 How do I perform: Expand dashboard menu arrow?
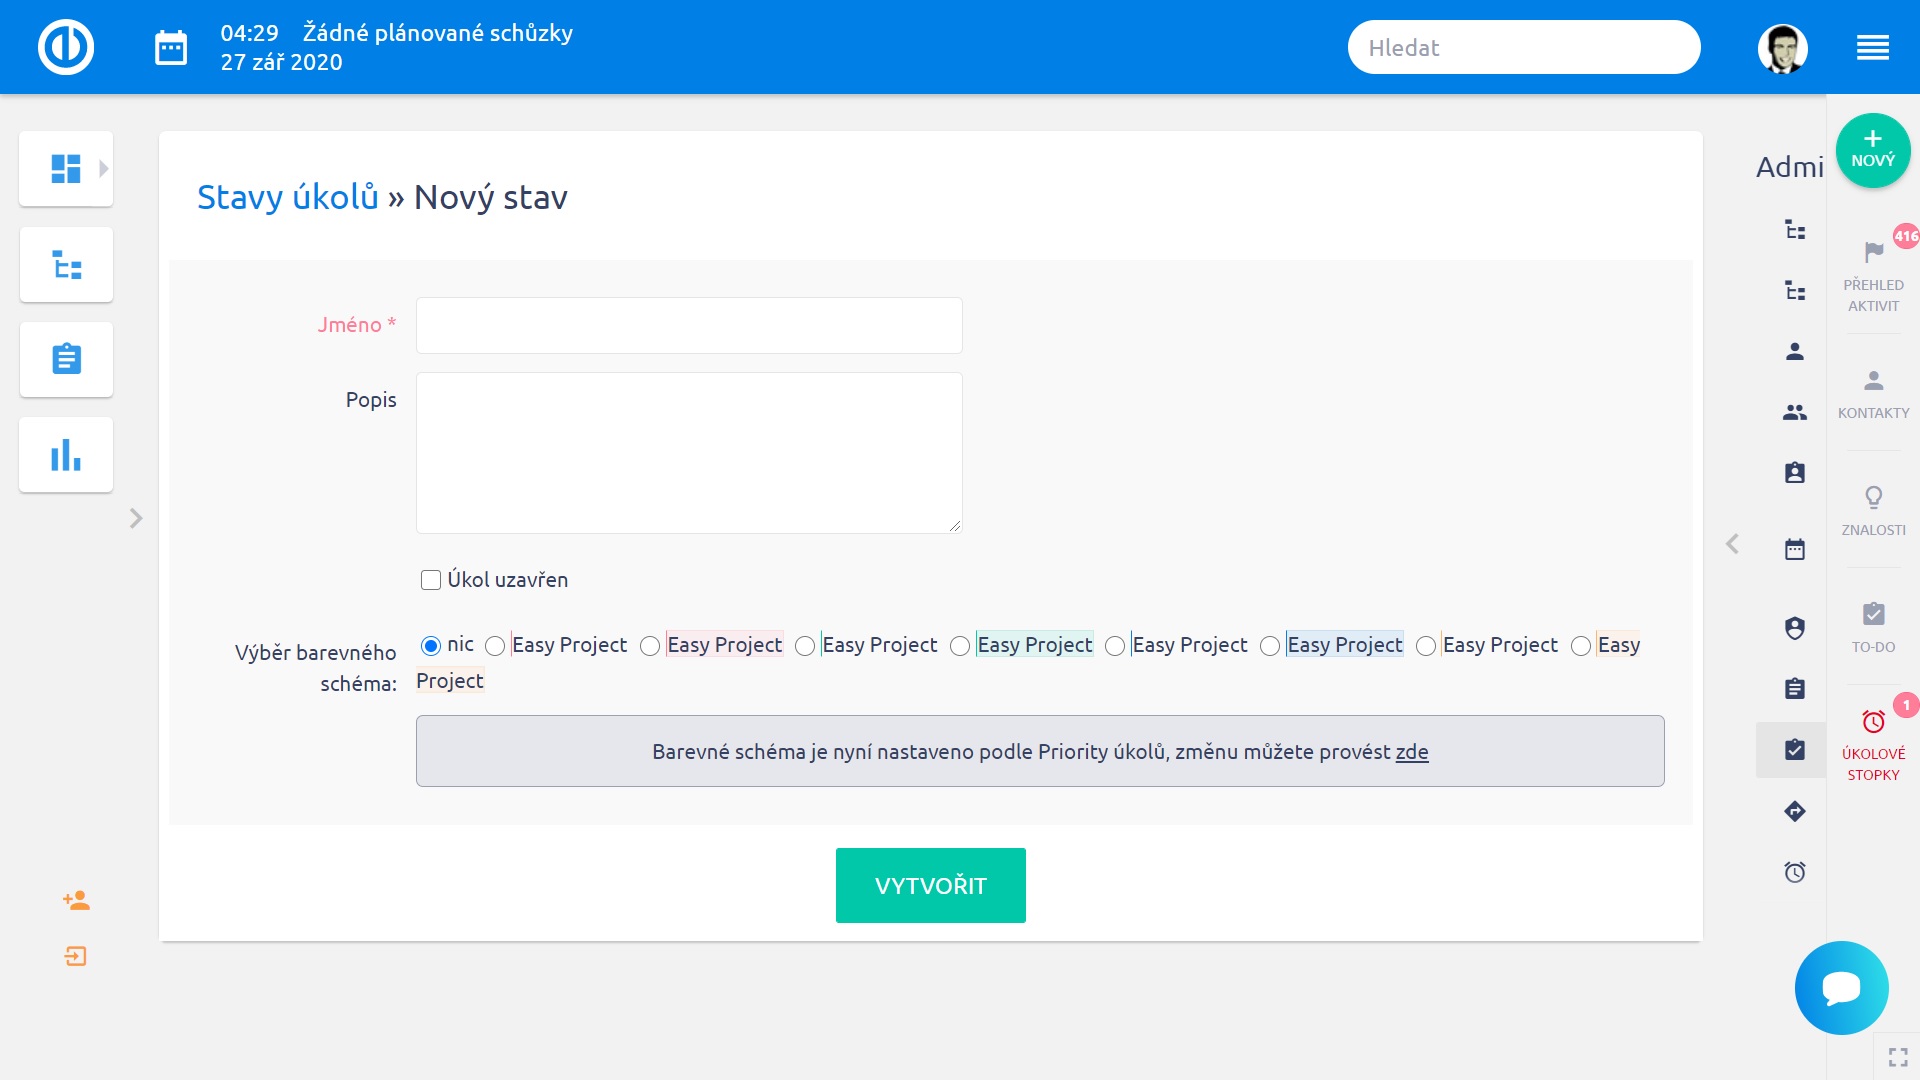coord(103,169)
